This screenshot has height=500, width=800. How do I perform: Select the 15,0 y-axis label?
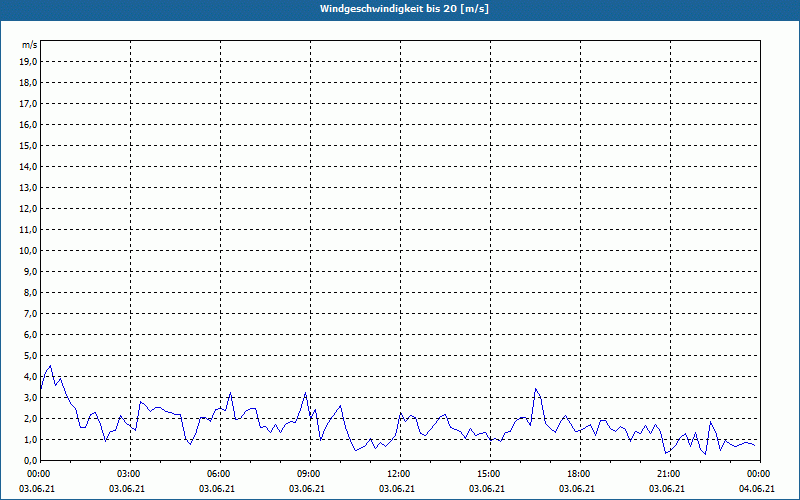pos(28,145)
